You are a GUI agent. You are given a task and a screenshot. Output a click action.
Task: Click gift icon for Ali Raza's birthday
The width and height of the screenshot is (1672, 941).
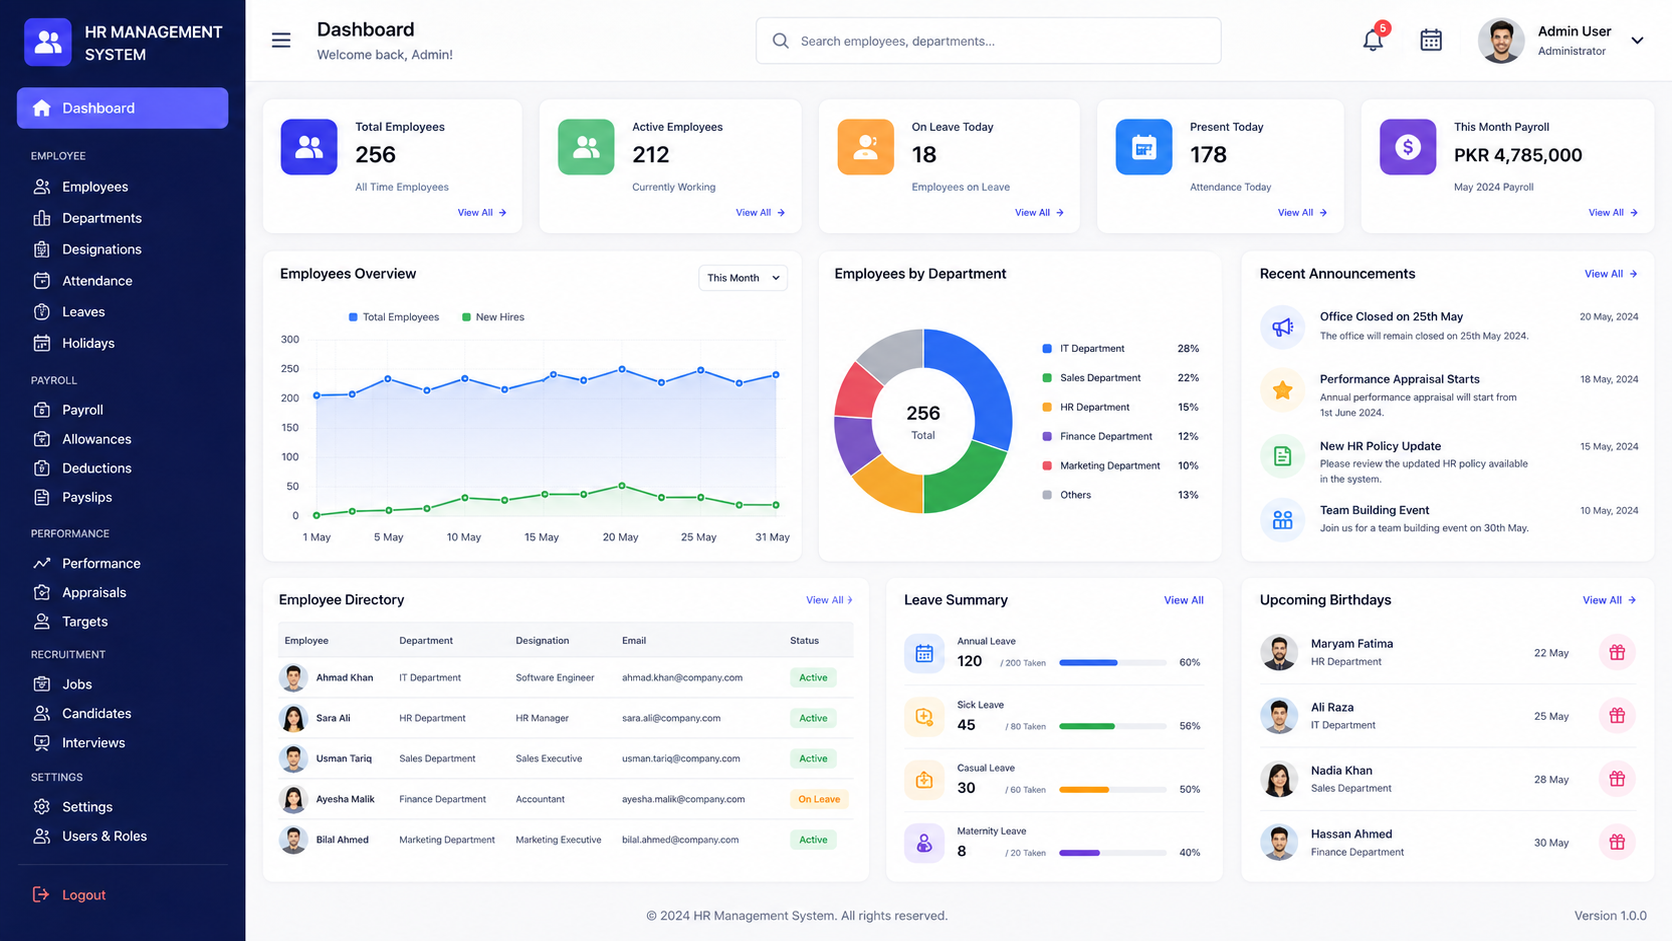click(x=1617, y=716)
